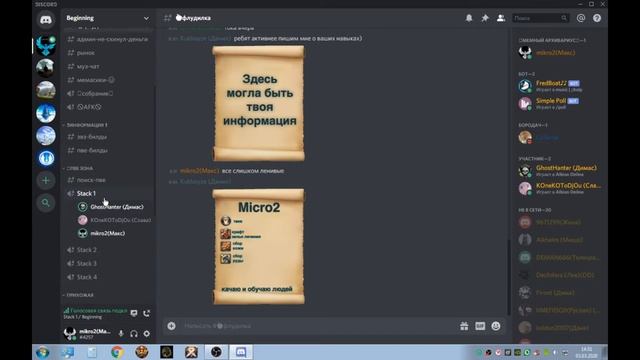The height and width of the screenshot is (360, 640).
Task: Click the plus upload attachment button
Action: coord(171,326)
